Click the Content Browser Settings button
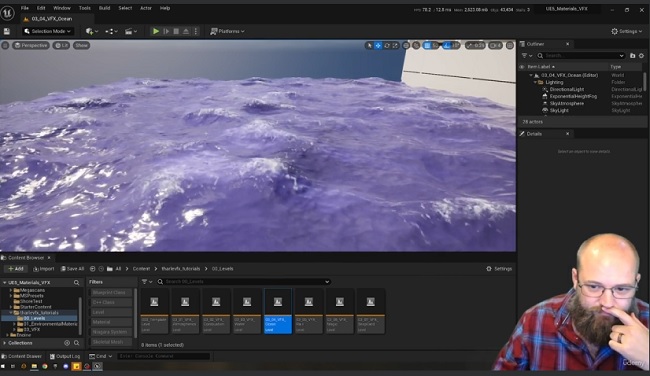This screenshot has height=376, width=650. tap(499, 269)
